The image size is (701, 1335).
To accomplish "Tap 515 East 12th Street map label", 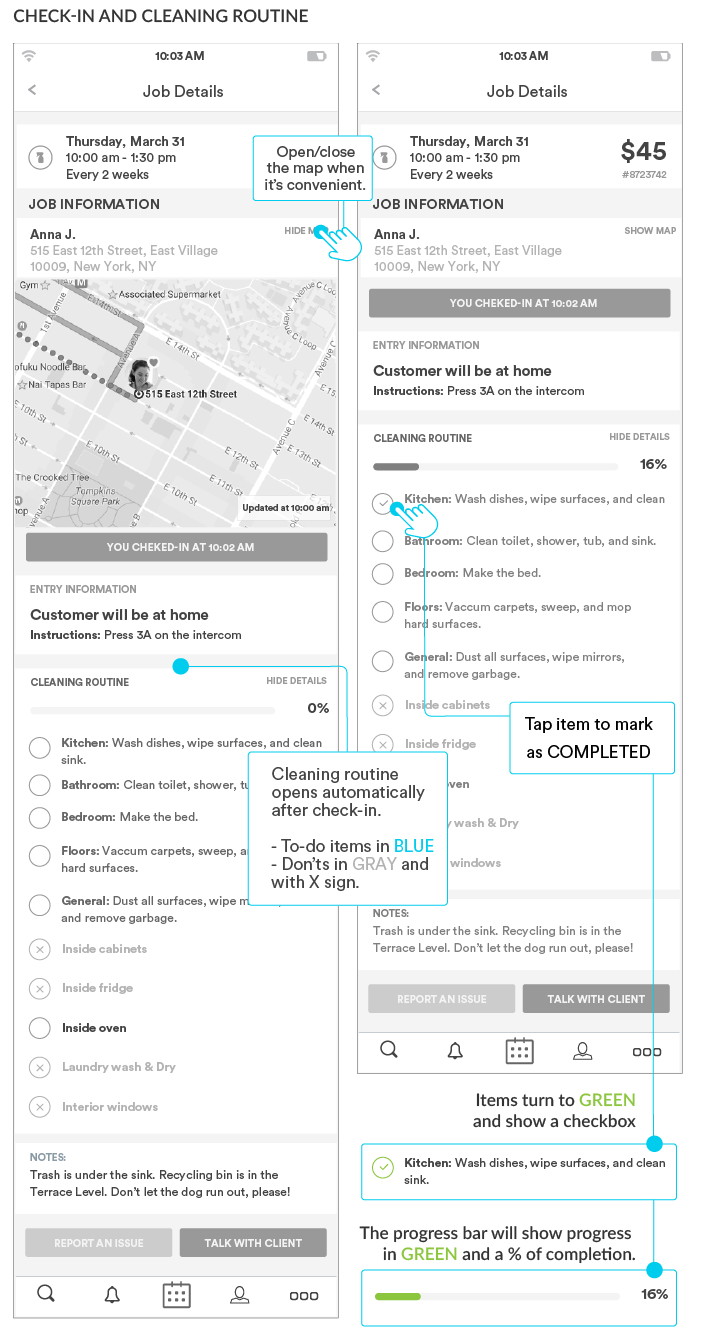I will [x=192, y=394].
